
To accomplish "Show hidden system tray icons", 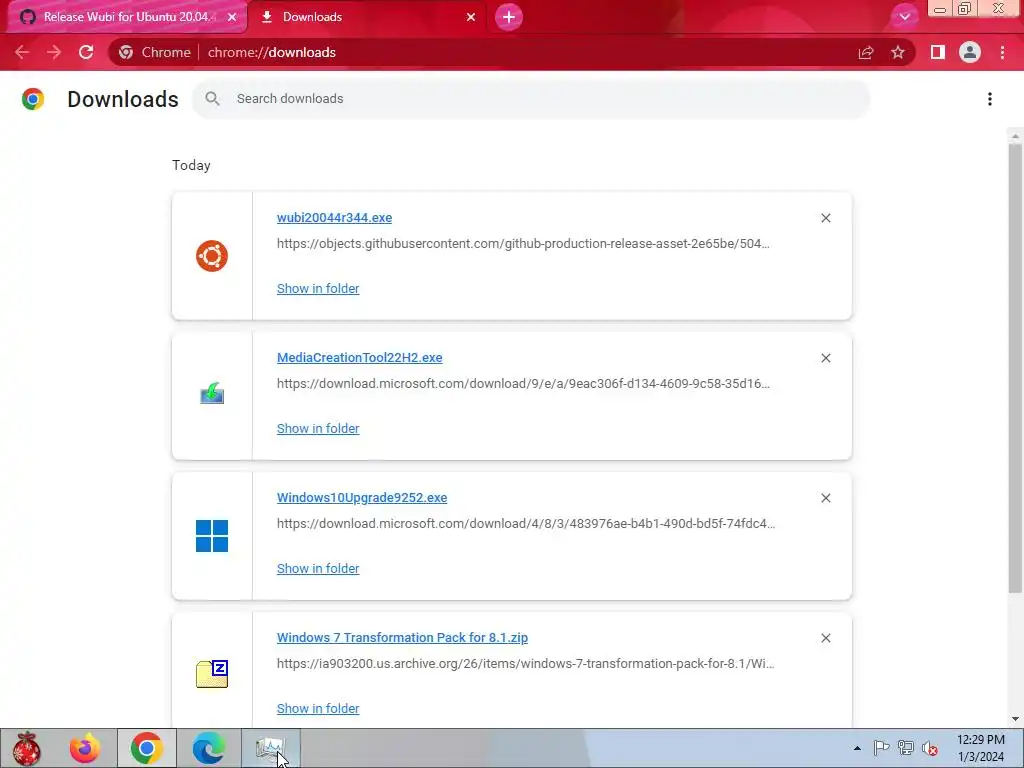I will click(x=857, y=748).
